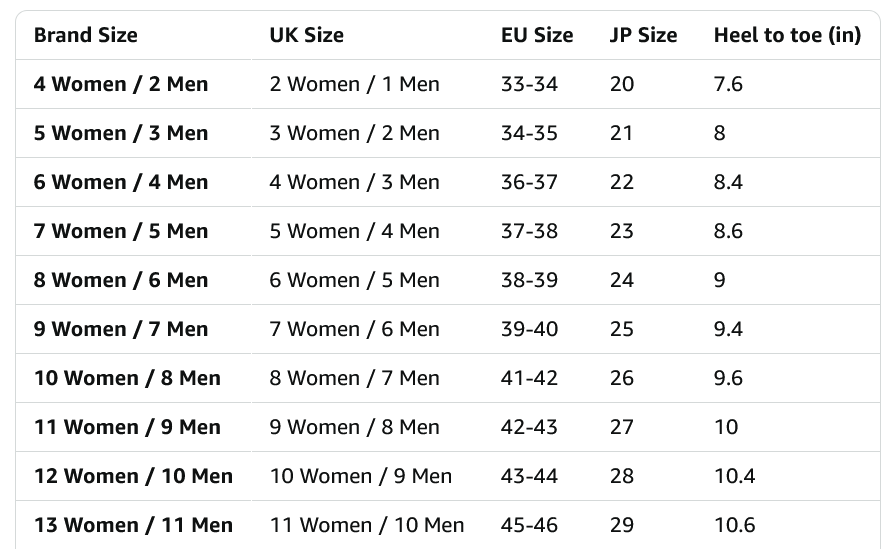Select the 4 Women / 2 Men row label

tap(121, 84)
